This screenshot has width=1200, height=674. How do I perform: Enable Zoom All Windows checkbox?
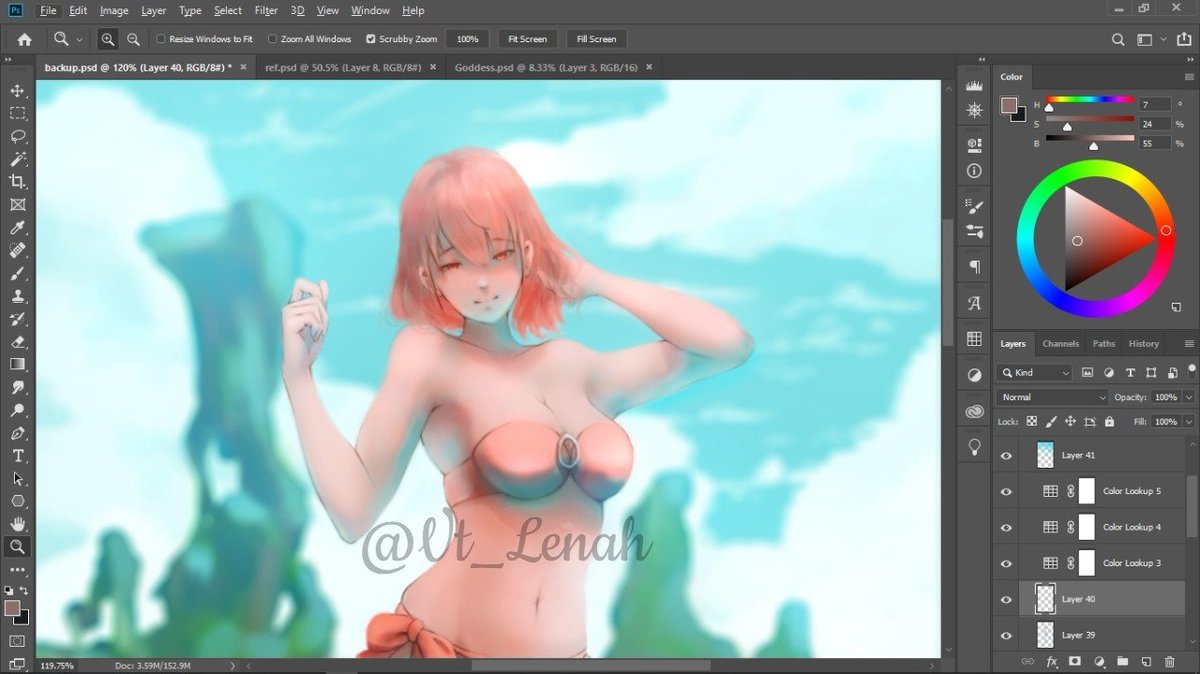(272, 39)
